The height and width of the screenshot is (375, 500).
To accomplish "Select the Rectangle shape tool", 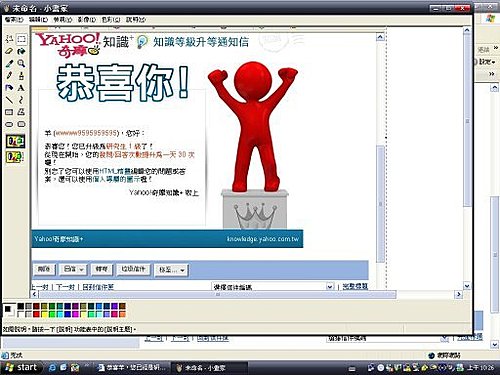I will pos(9,112).
